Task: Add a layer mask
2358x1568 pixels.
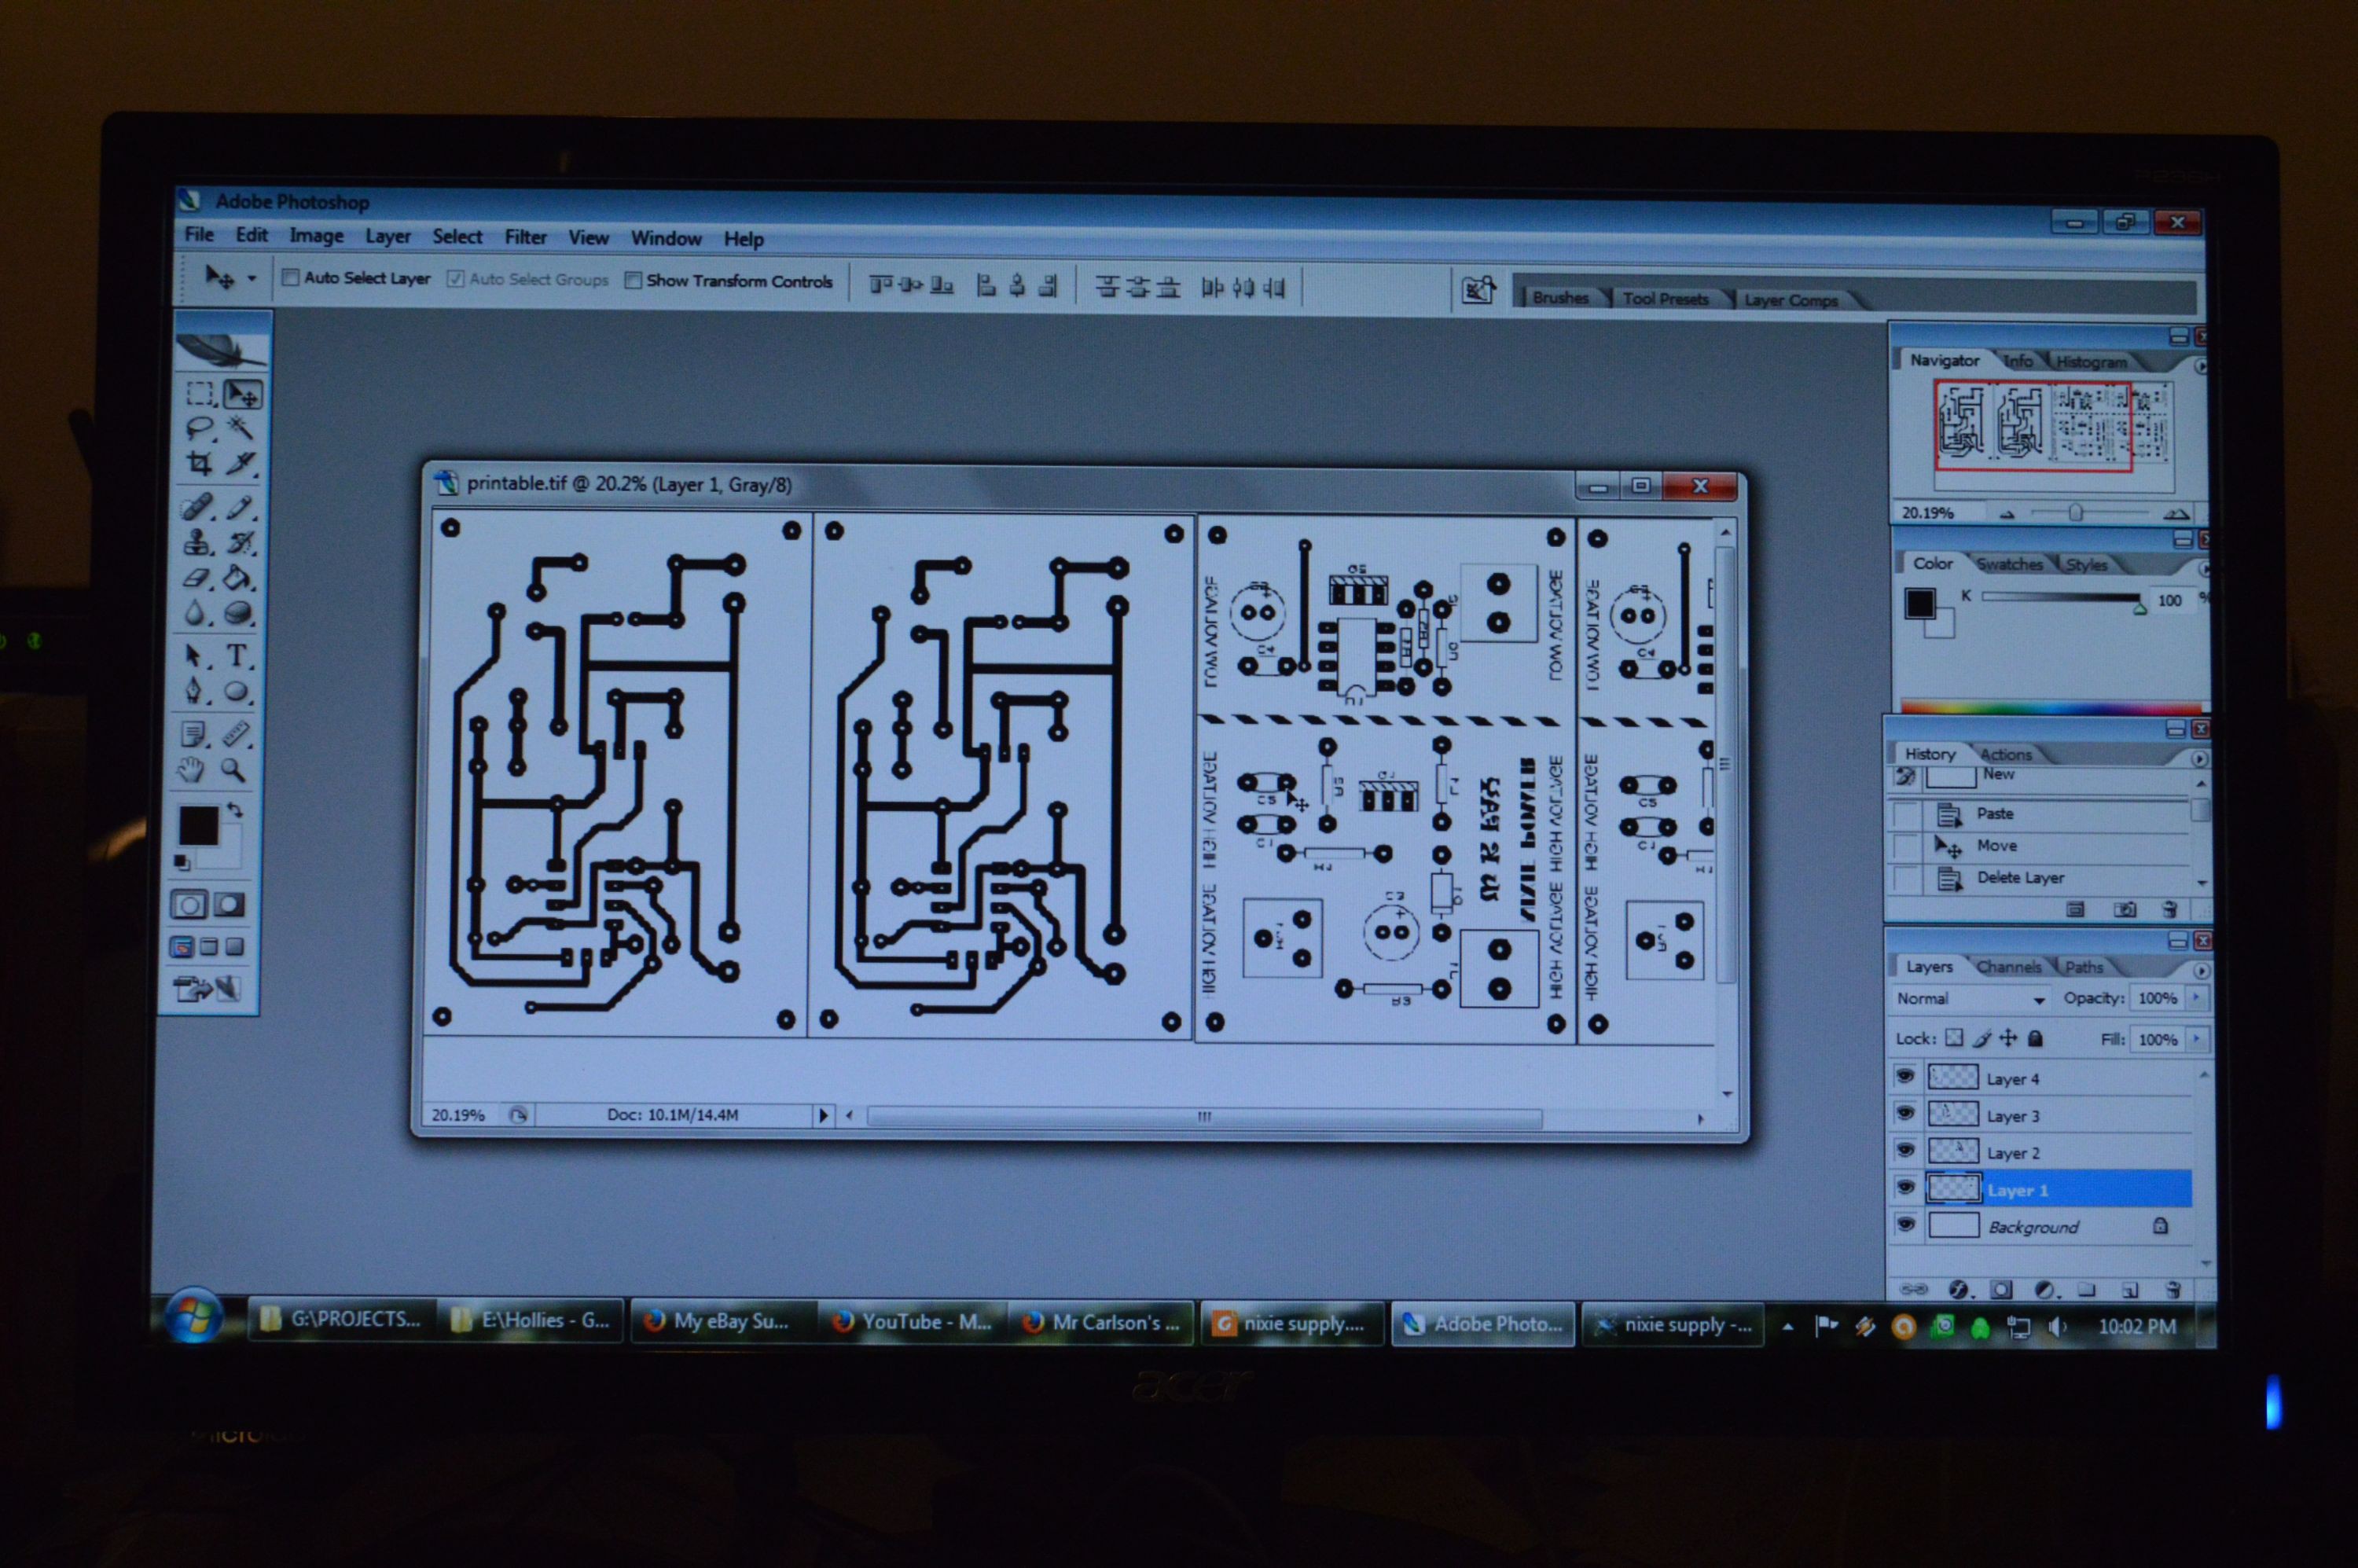Action: pyautogui.click(x=2001, y=1290)
